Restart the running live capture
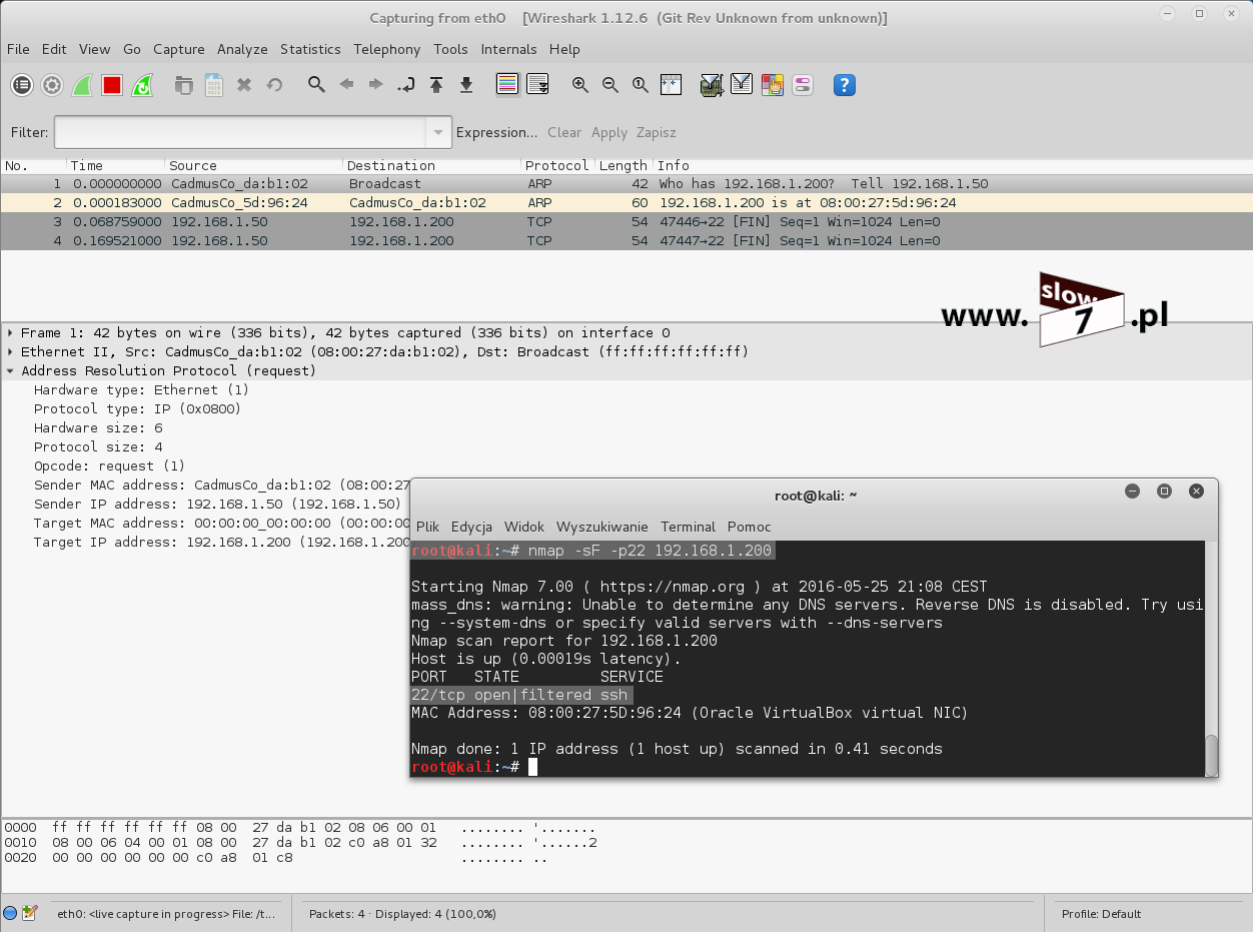Viewport: 1253px width, 932px height. coord(142,85)
